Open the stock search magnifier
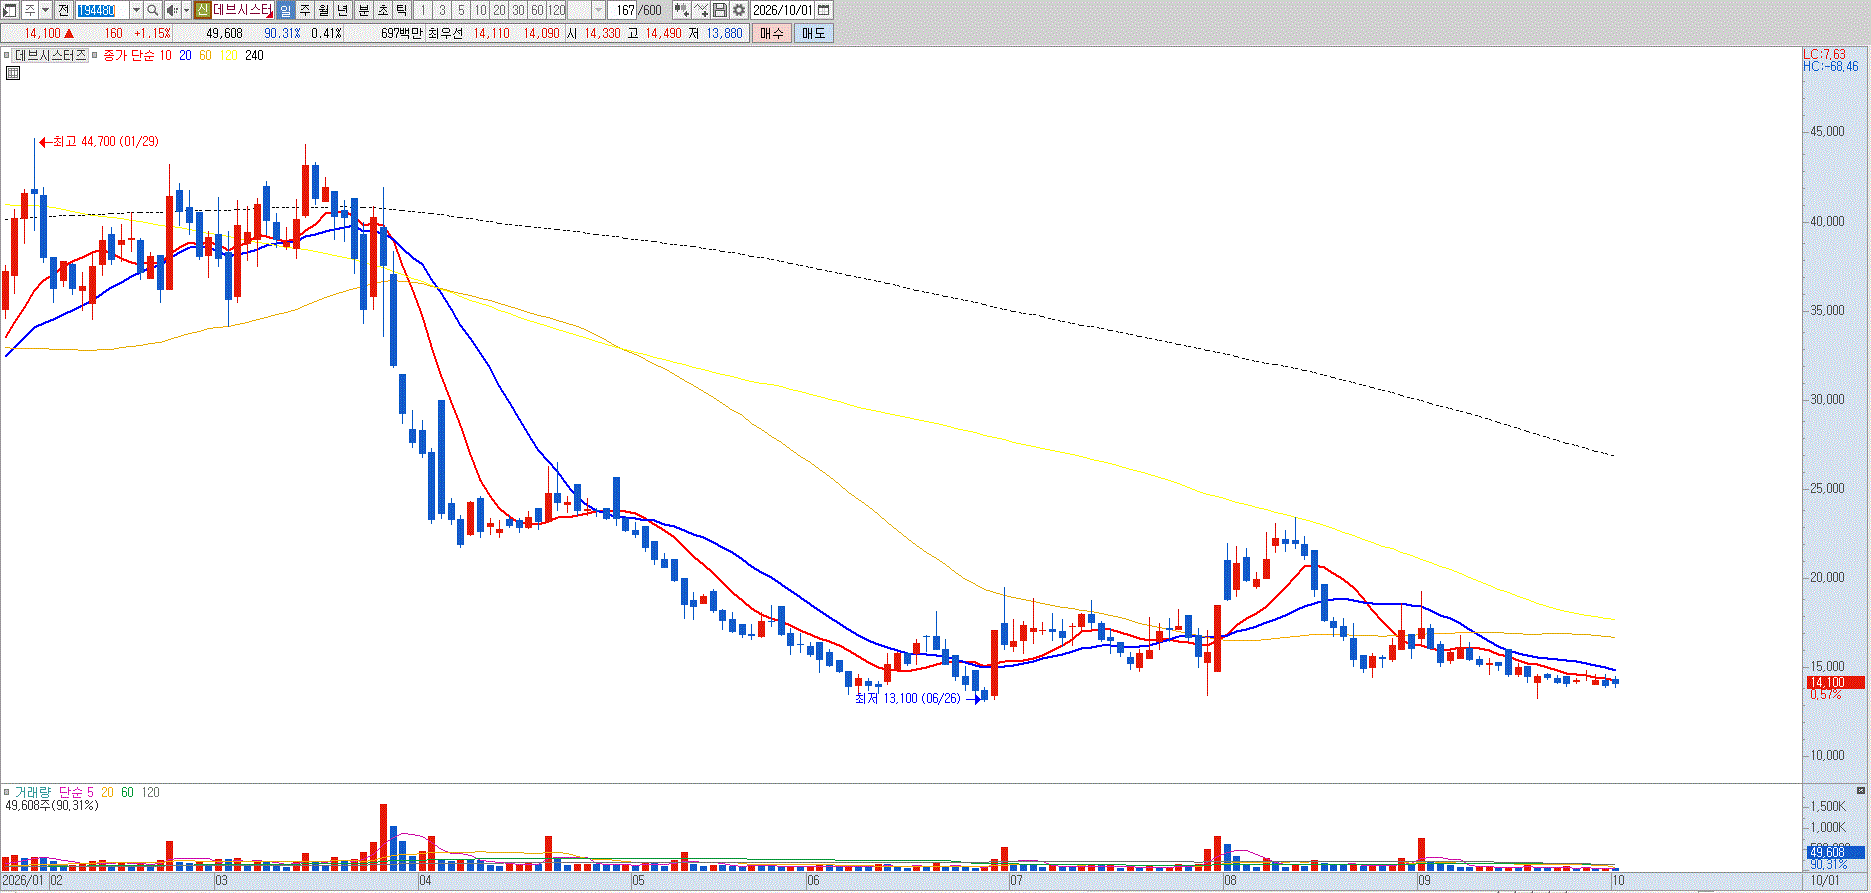Screen dimensions: 1871x893 [152, 10]
